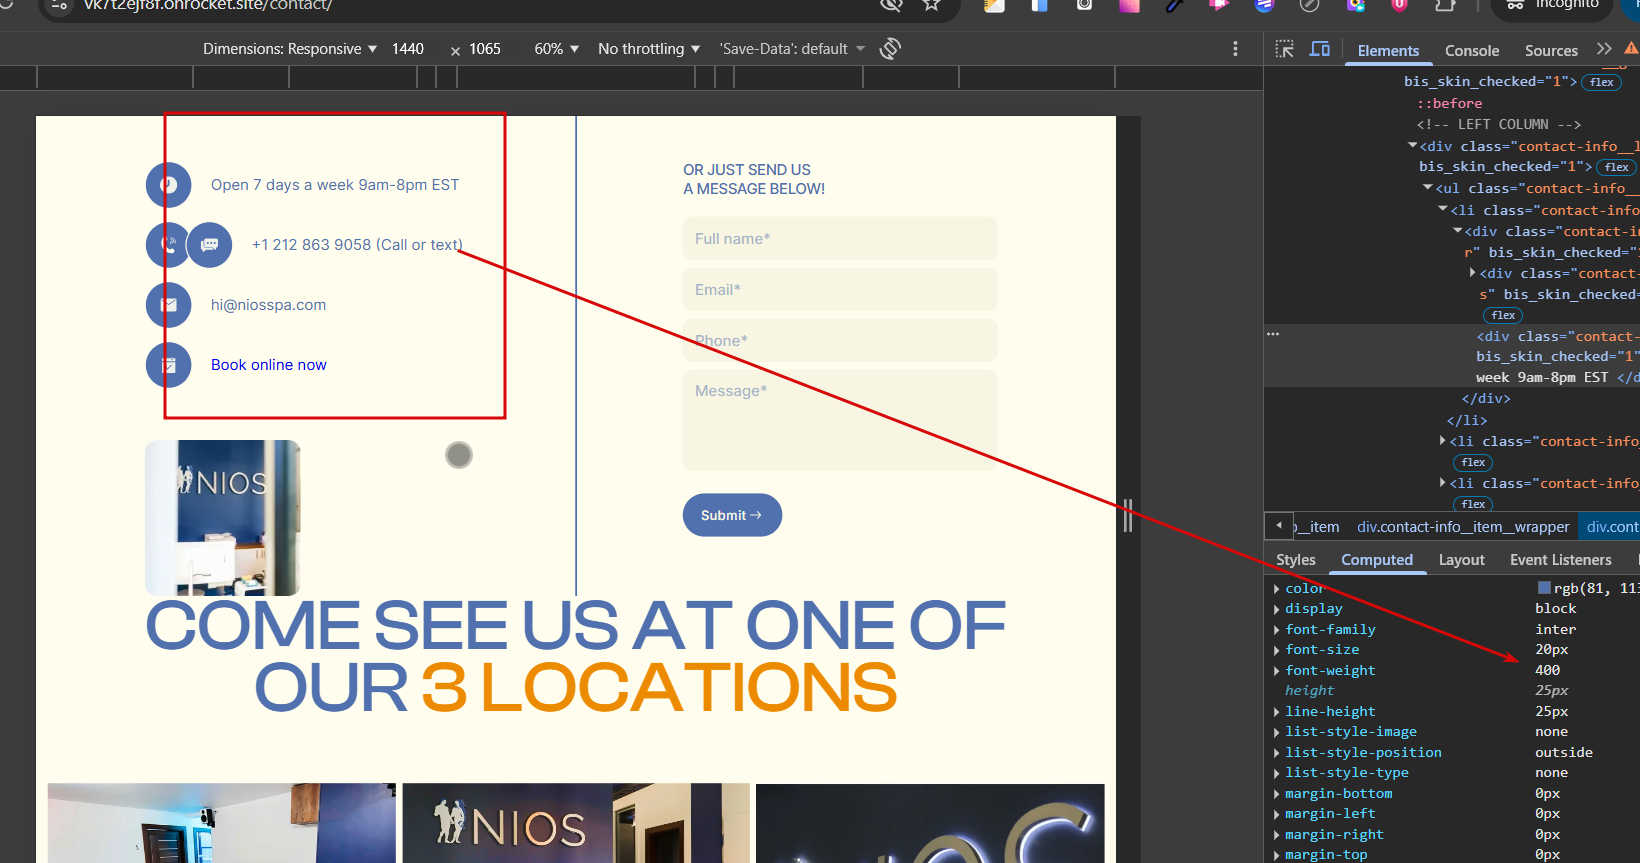Open the Layout tab
The height and width of the screenshot is (863, 1640).
tap(1461, 560)
